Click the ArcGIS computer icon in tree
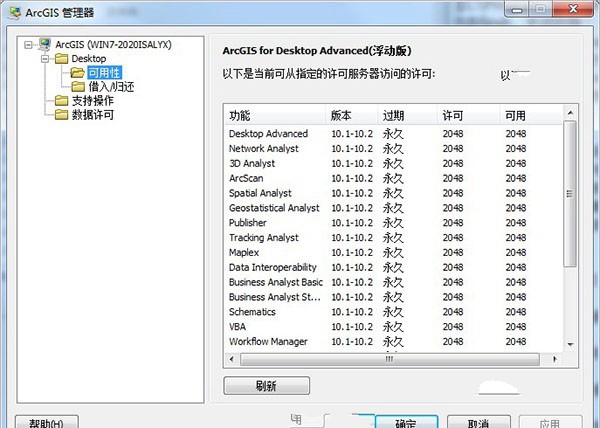The image size is (600, 428). point(44,45)
